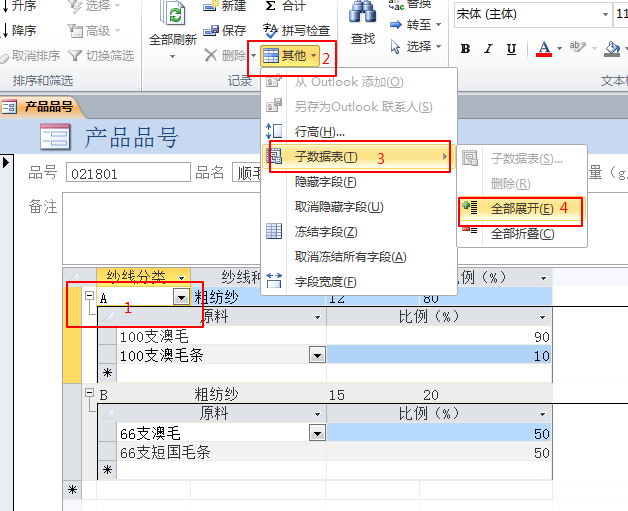Collapse the subdatasheet for row B

[89, 395]
